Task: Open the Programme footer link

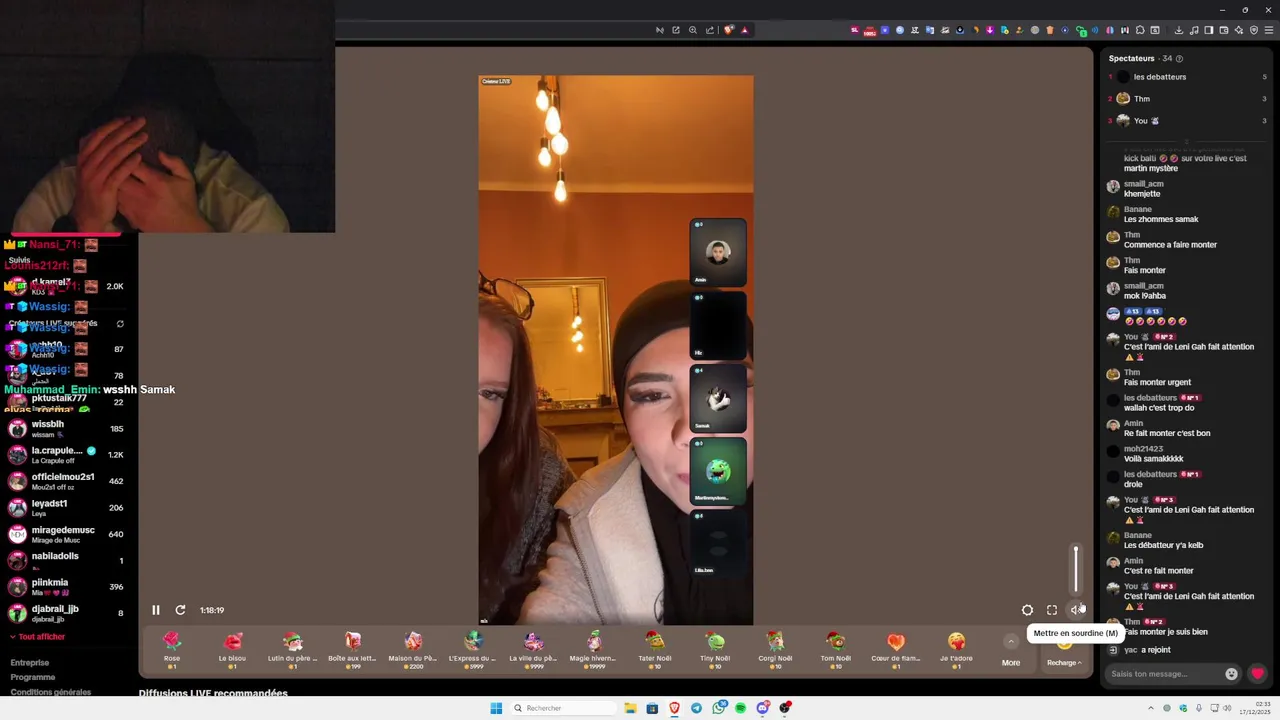Action: click(33, 677)
